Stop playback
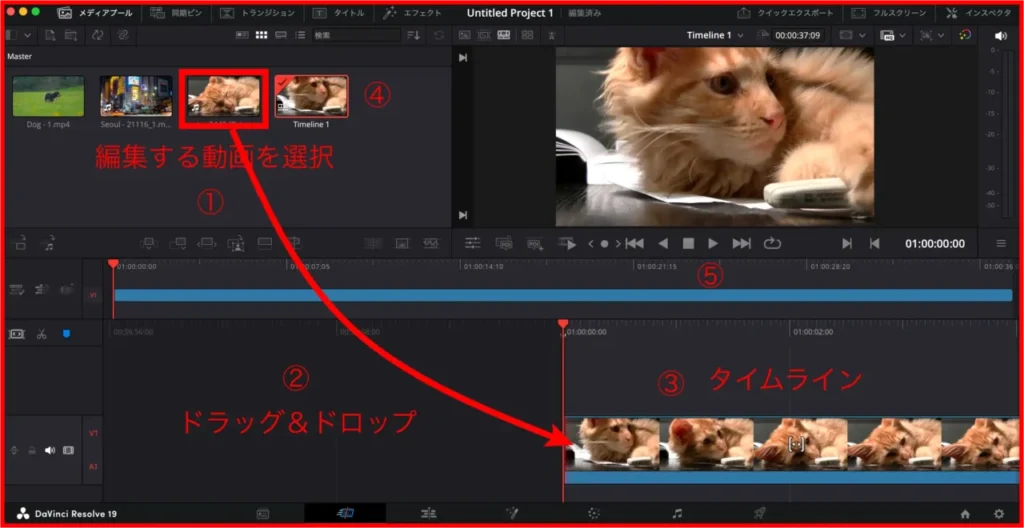 coord(688,244)
